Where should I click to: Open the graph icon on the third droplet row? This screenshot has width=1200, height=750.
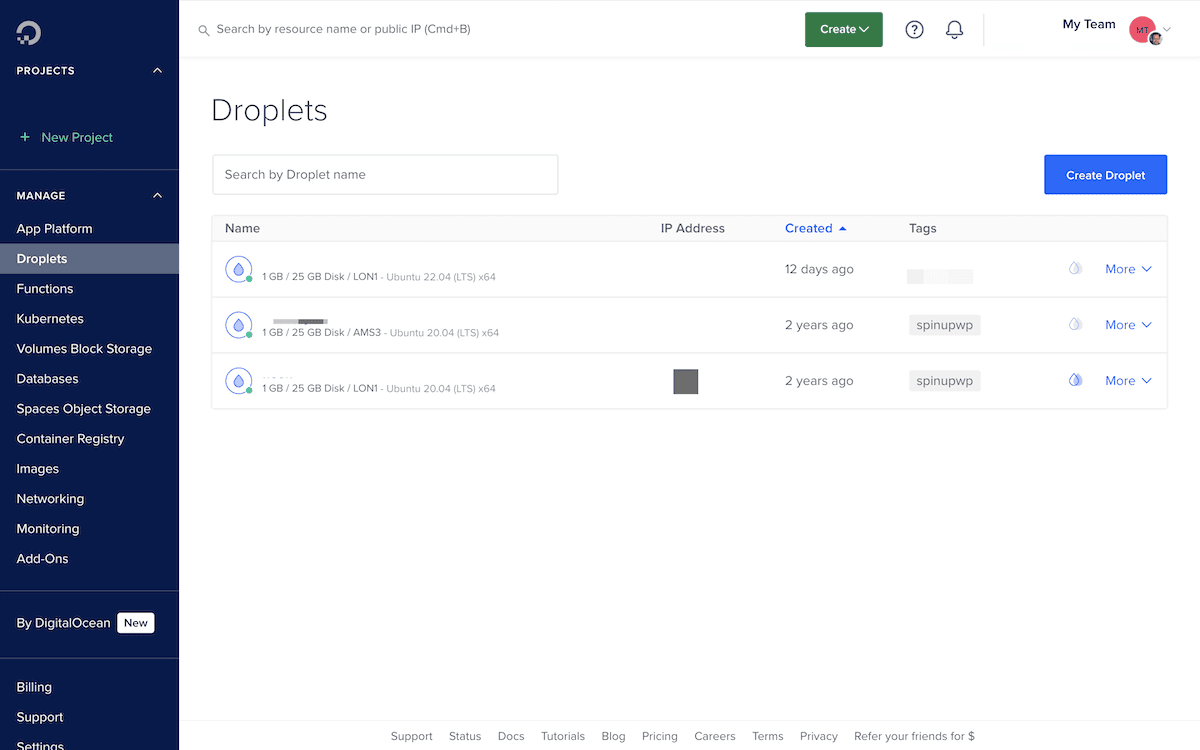pos(1075,380)
